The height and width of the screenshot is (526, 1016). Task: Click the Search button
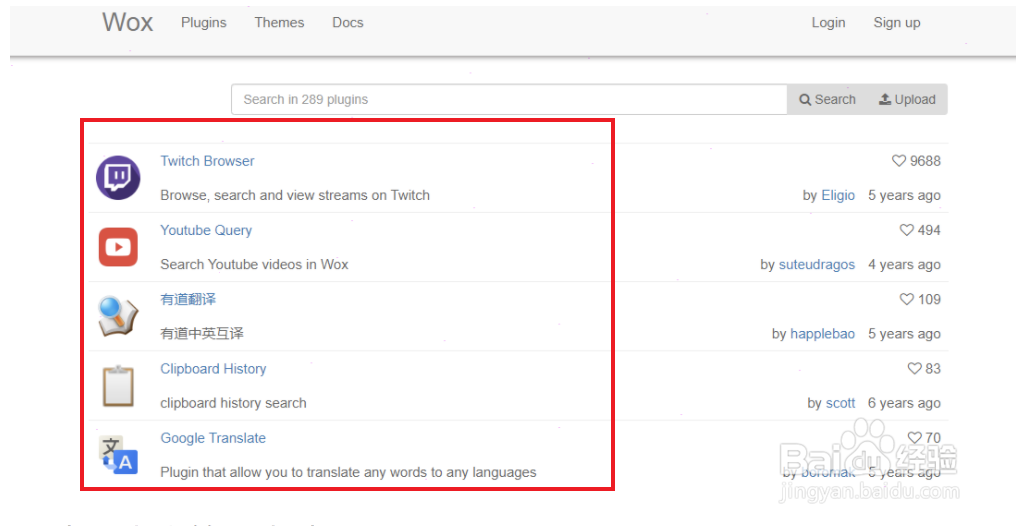pyautogui.click(x=827, y=99)
